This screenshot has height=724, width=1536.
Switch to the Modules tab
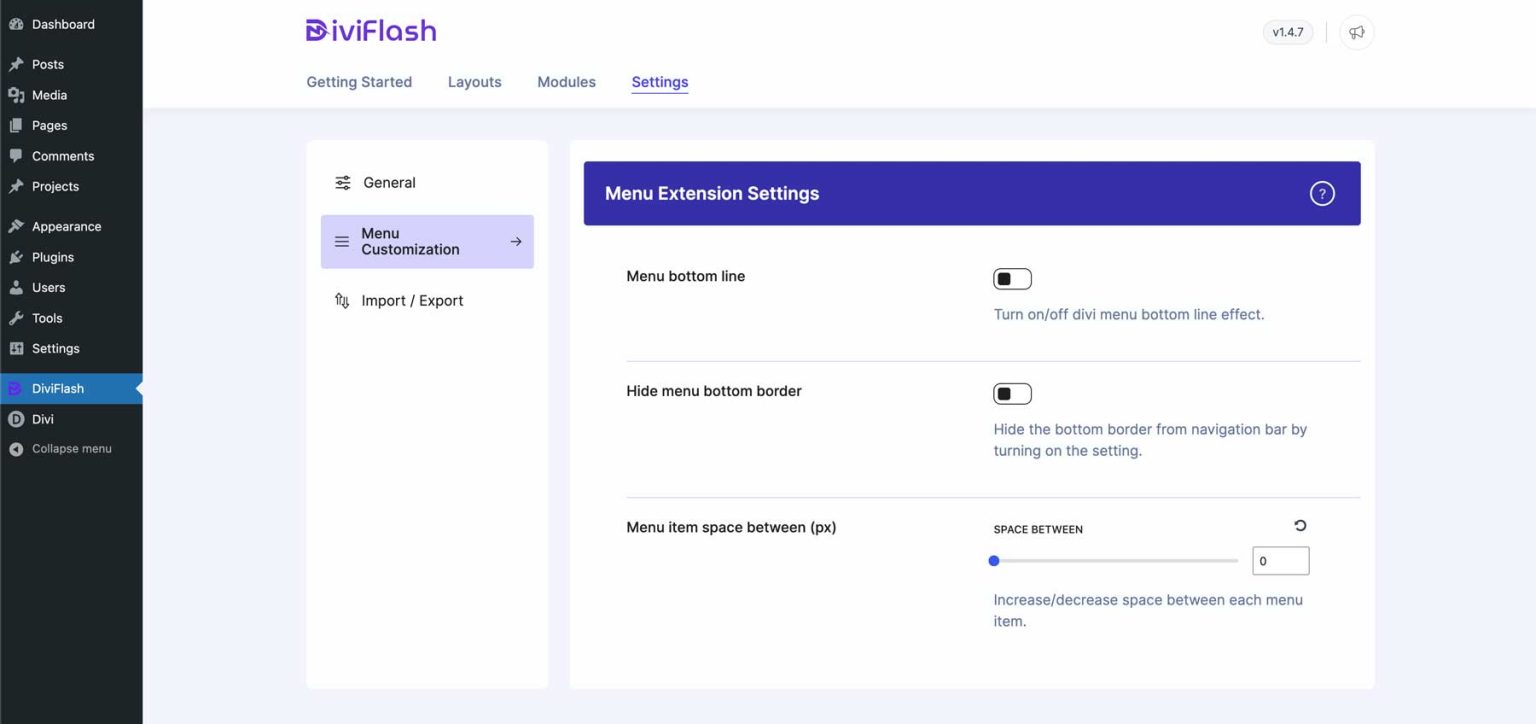click(566, 82)
